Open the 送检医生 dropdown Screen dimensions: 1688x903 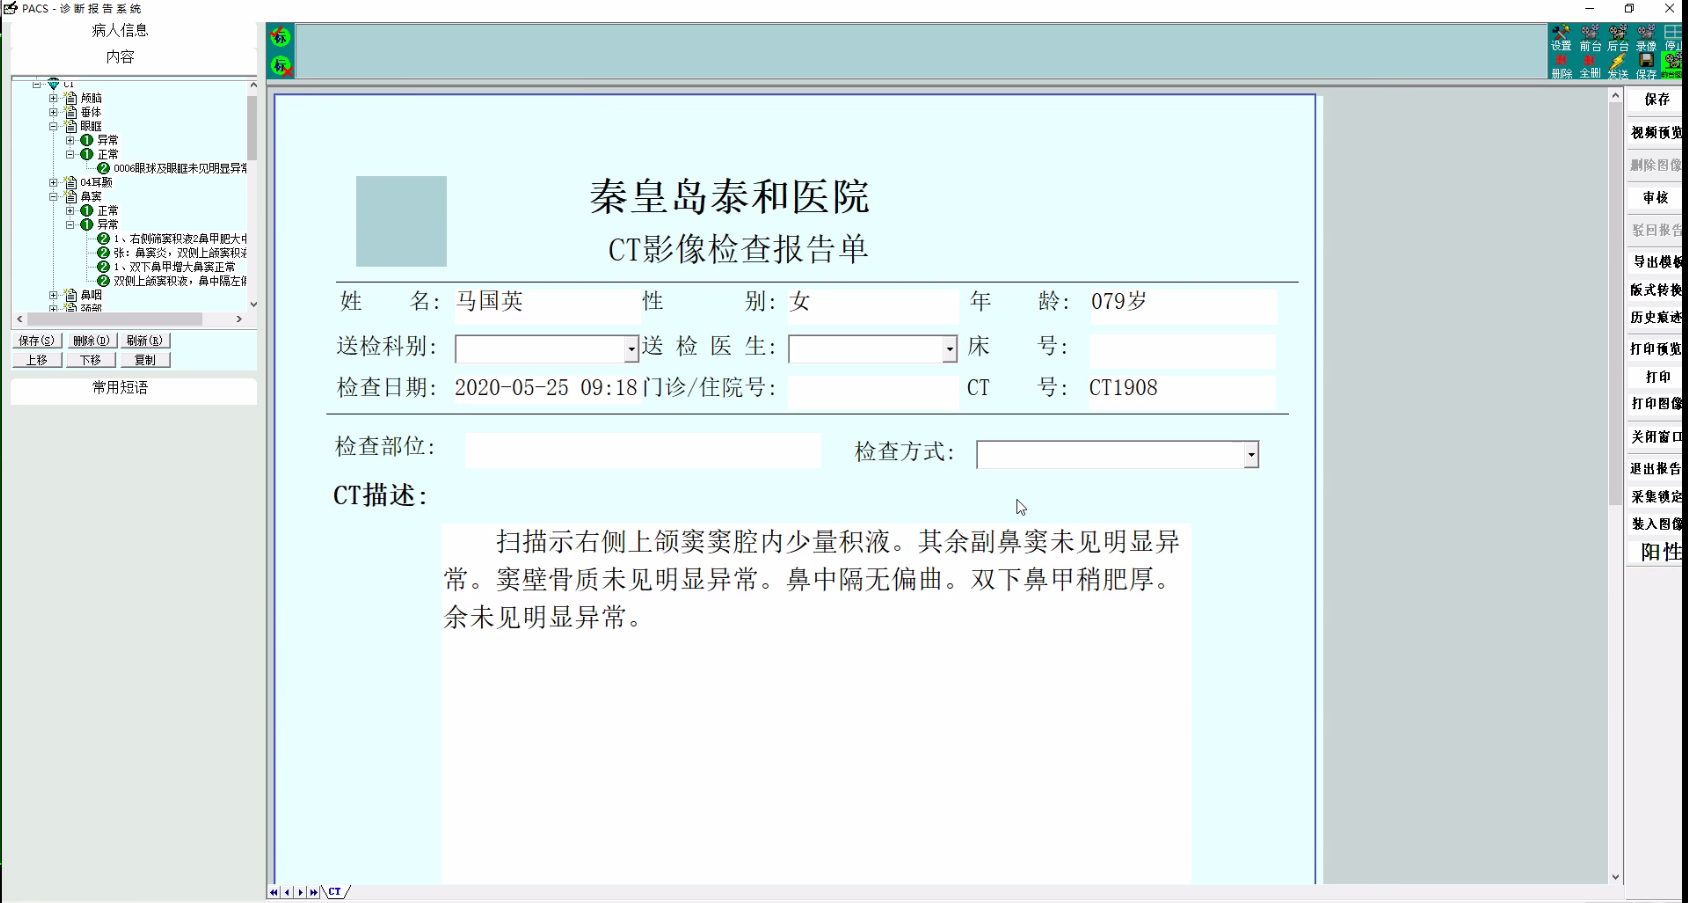[949, 349]
